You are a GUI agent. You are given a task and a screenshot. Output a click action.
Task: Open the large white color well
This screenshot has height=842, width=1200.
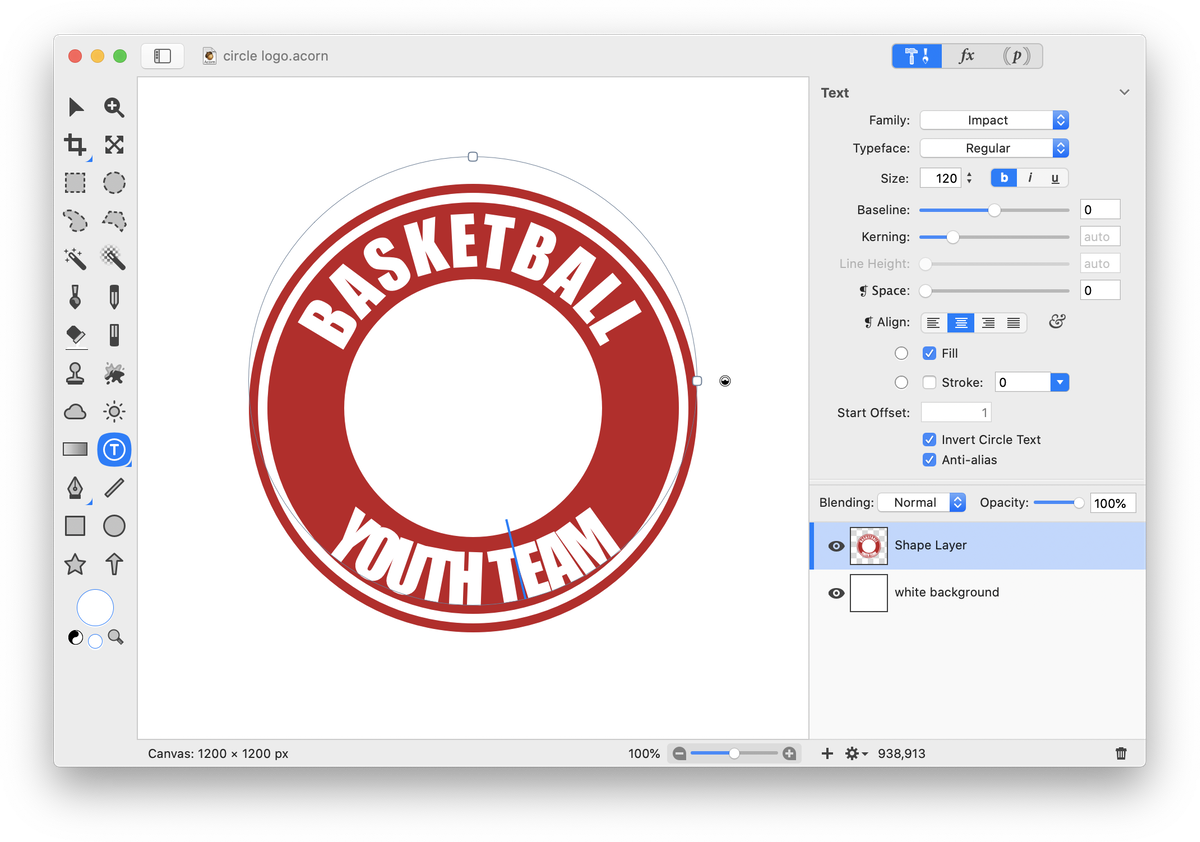pos(95,607)
